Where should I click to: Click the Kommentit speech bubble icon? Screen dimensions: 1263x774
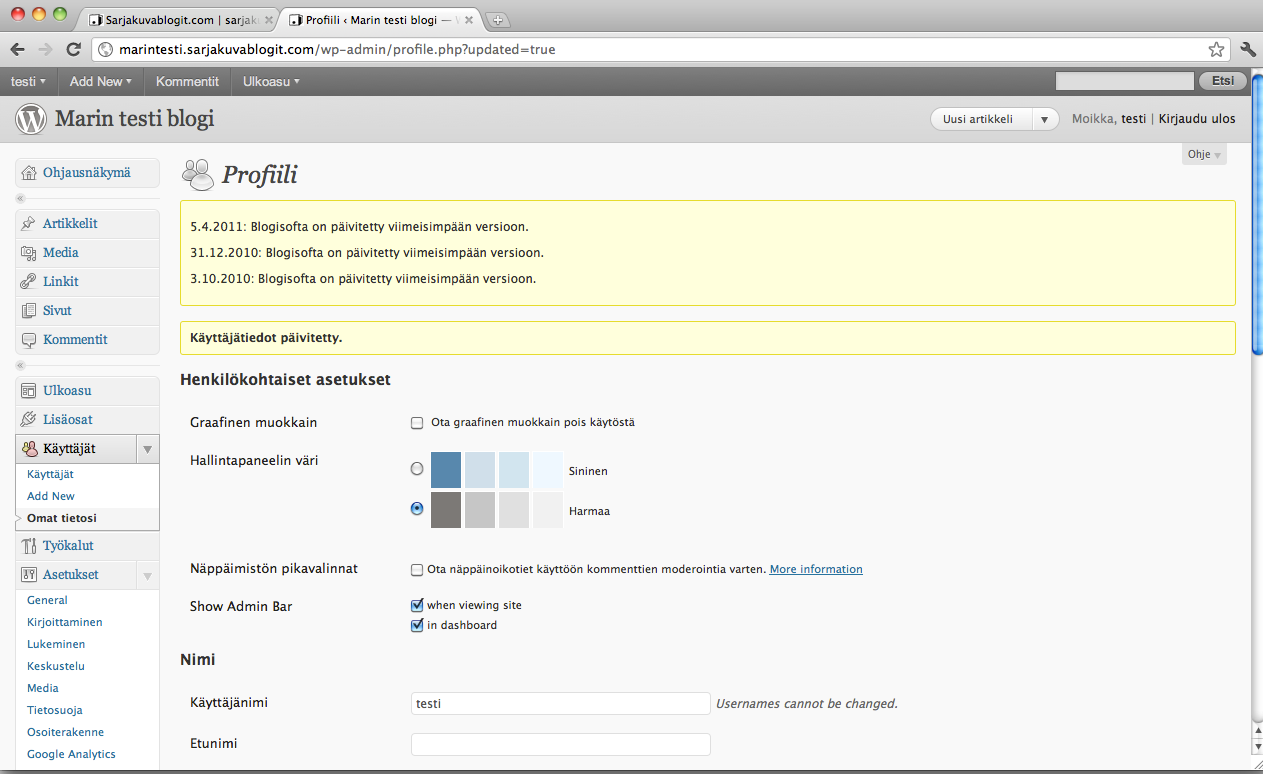click(x=29, y=340)
